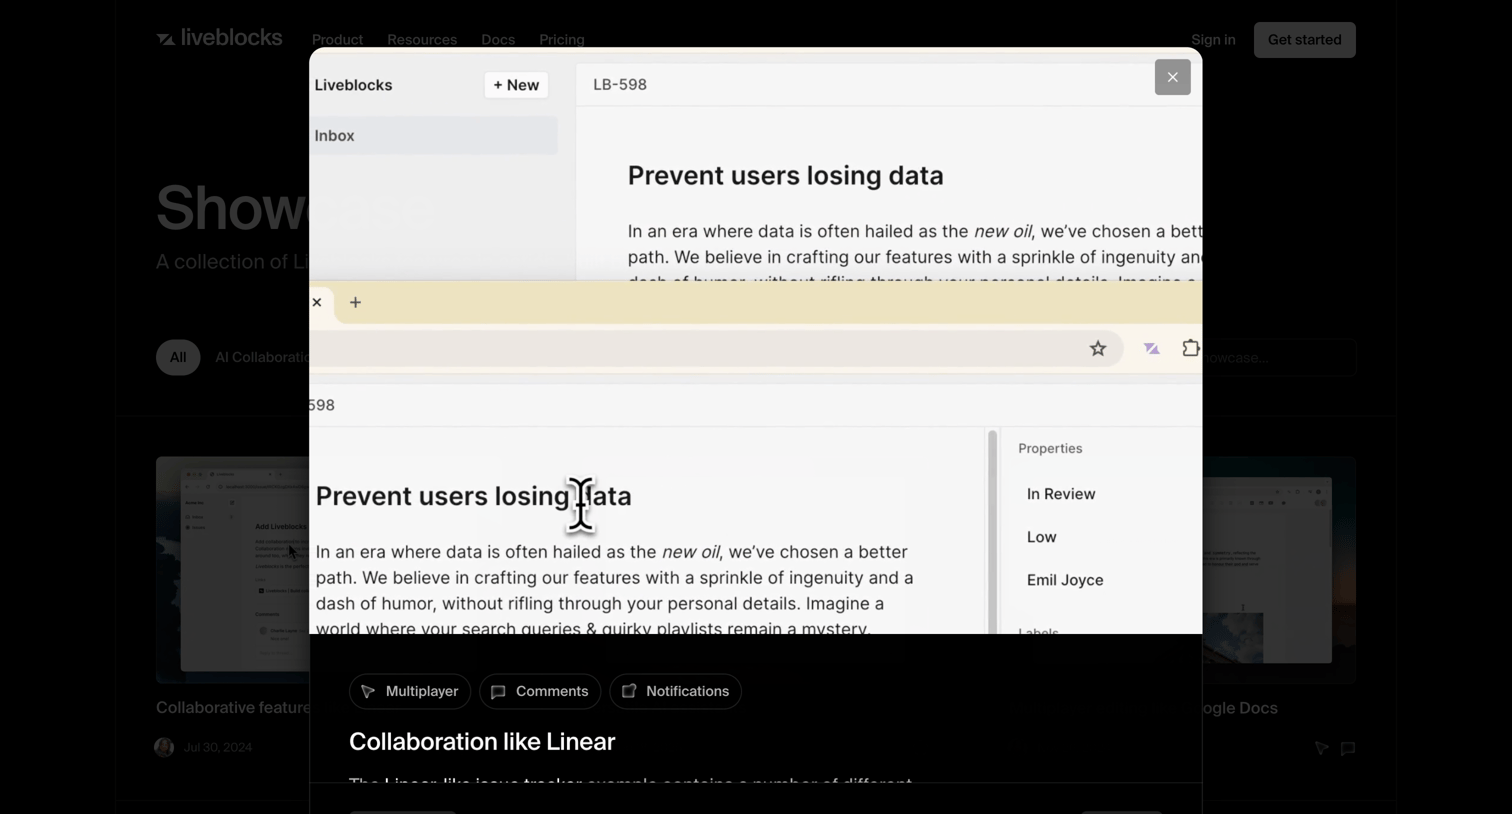The image size is (1512, 814).
Task: Click the Jul 30, 2024 date
Action: point(218,747)
